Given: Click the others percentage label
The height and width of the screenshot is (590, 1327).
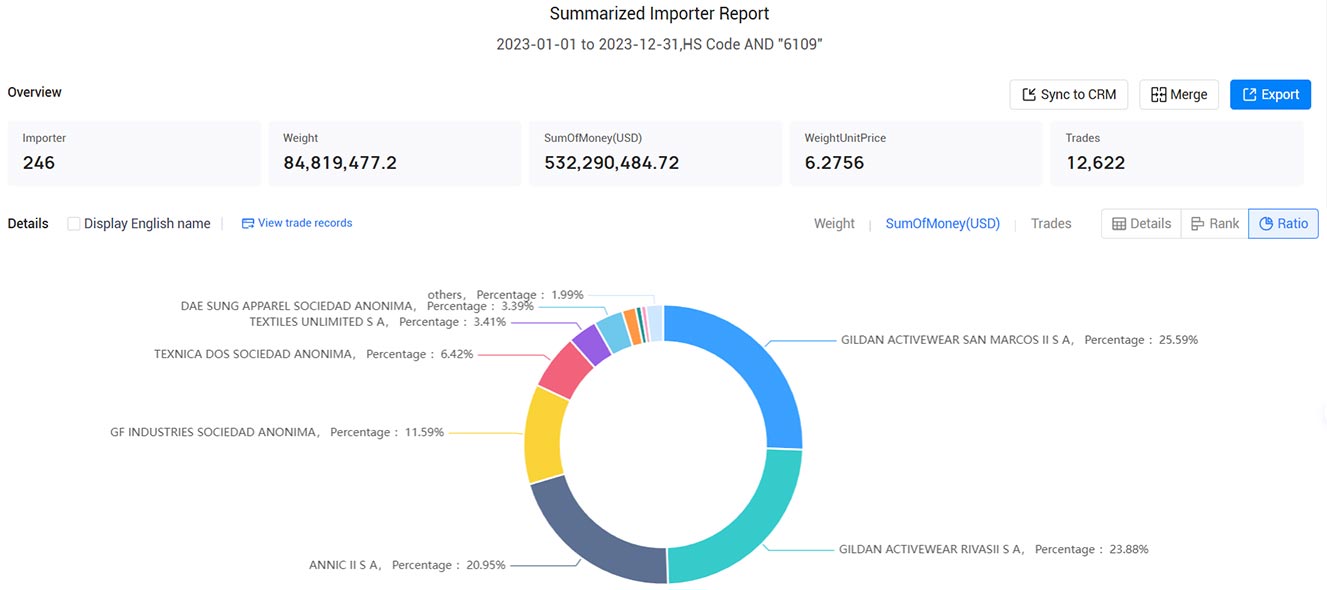Looking at the screenshot, I should 505,295.
